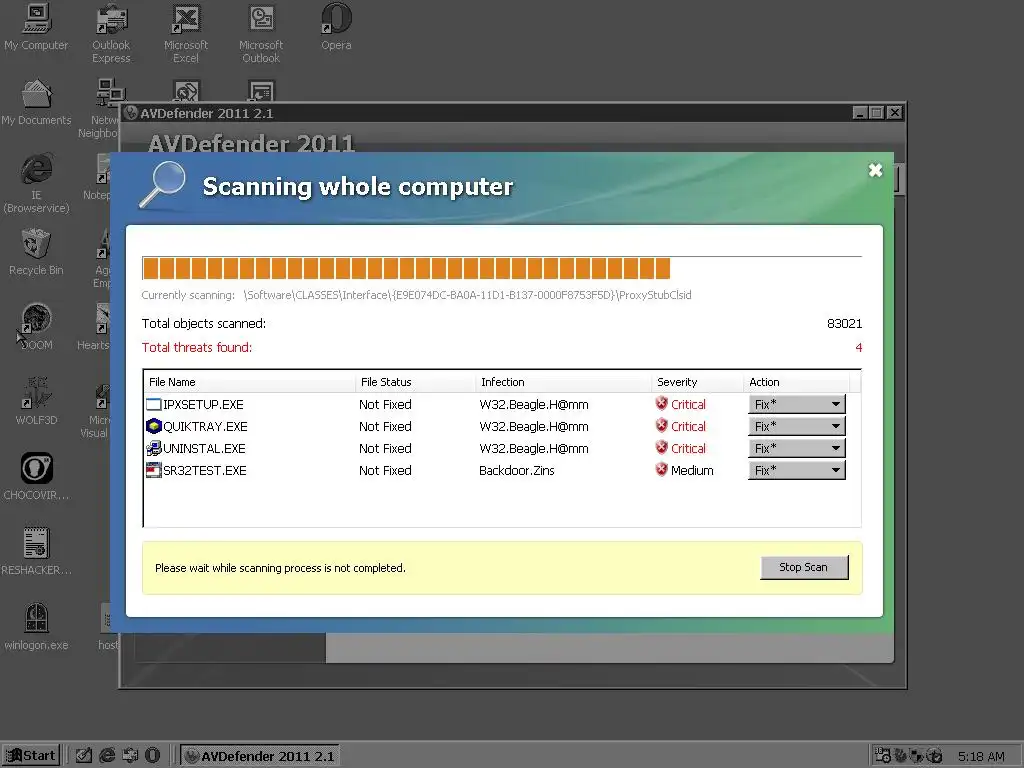Click Stop Scan button
This screenshot has height=768, width=1024.
click(804, 568)
